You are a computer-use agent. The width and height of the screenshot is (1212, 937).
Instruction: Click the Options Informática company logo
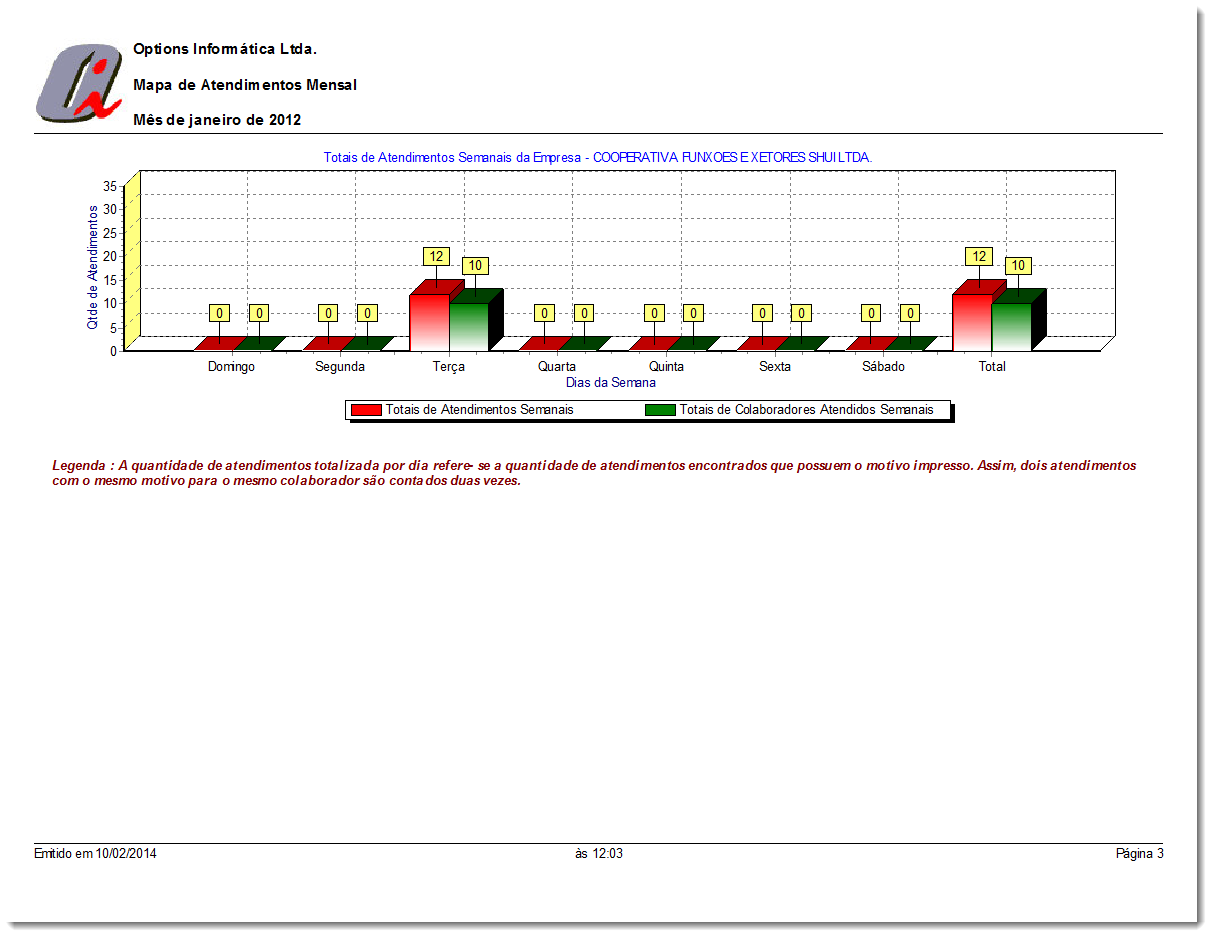point(79,82)
